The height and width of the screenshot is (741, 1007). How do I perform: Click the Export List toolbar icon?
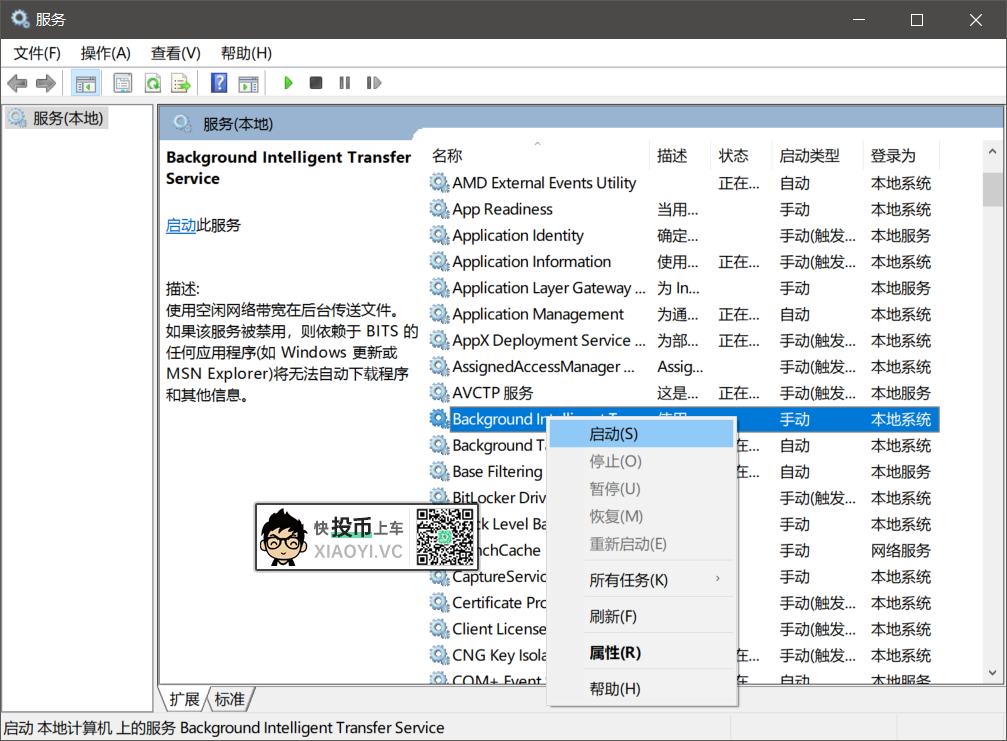pyautogui.click(x=180, y=83)
